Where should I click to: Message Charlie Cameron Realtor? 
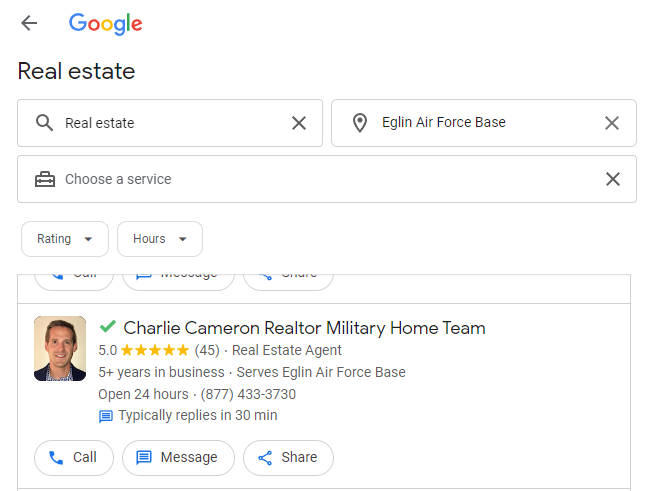[178, 458]
